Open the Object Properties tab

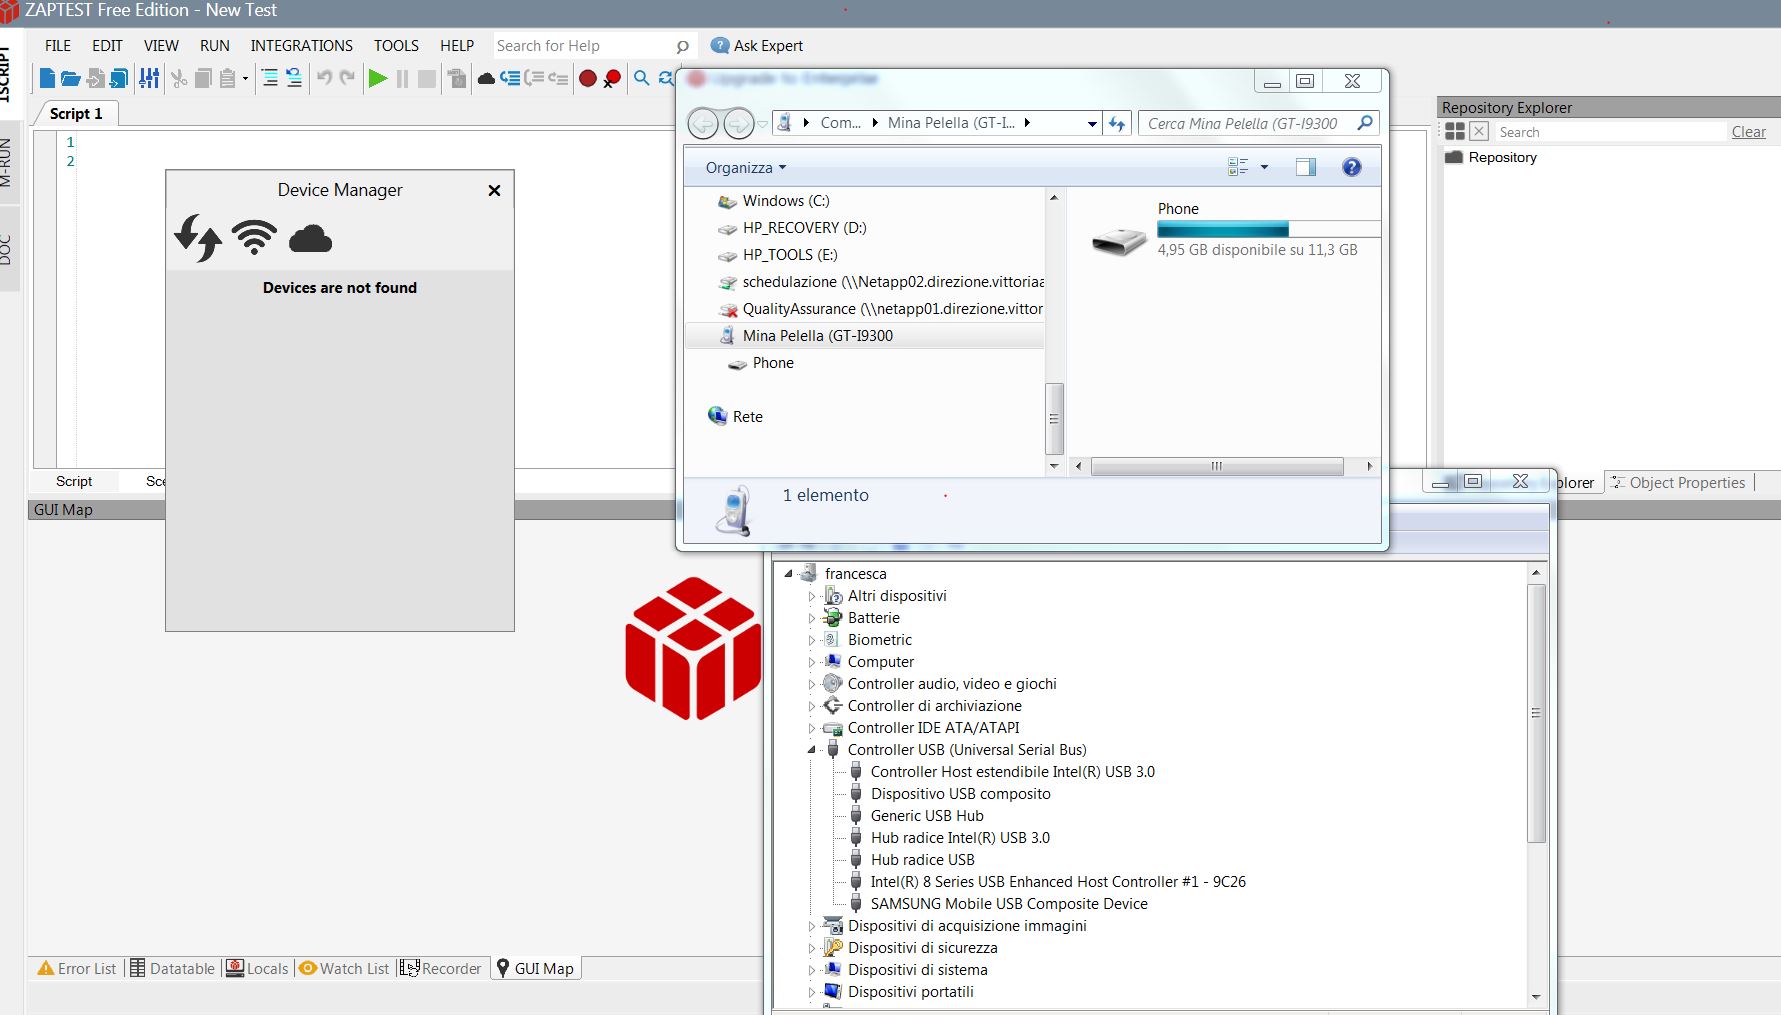coord(1679,482)
